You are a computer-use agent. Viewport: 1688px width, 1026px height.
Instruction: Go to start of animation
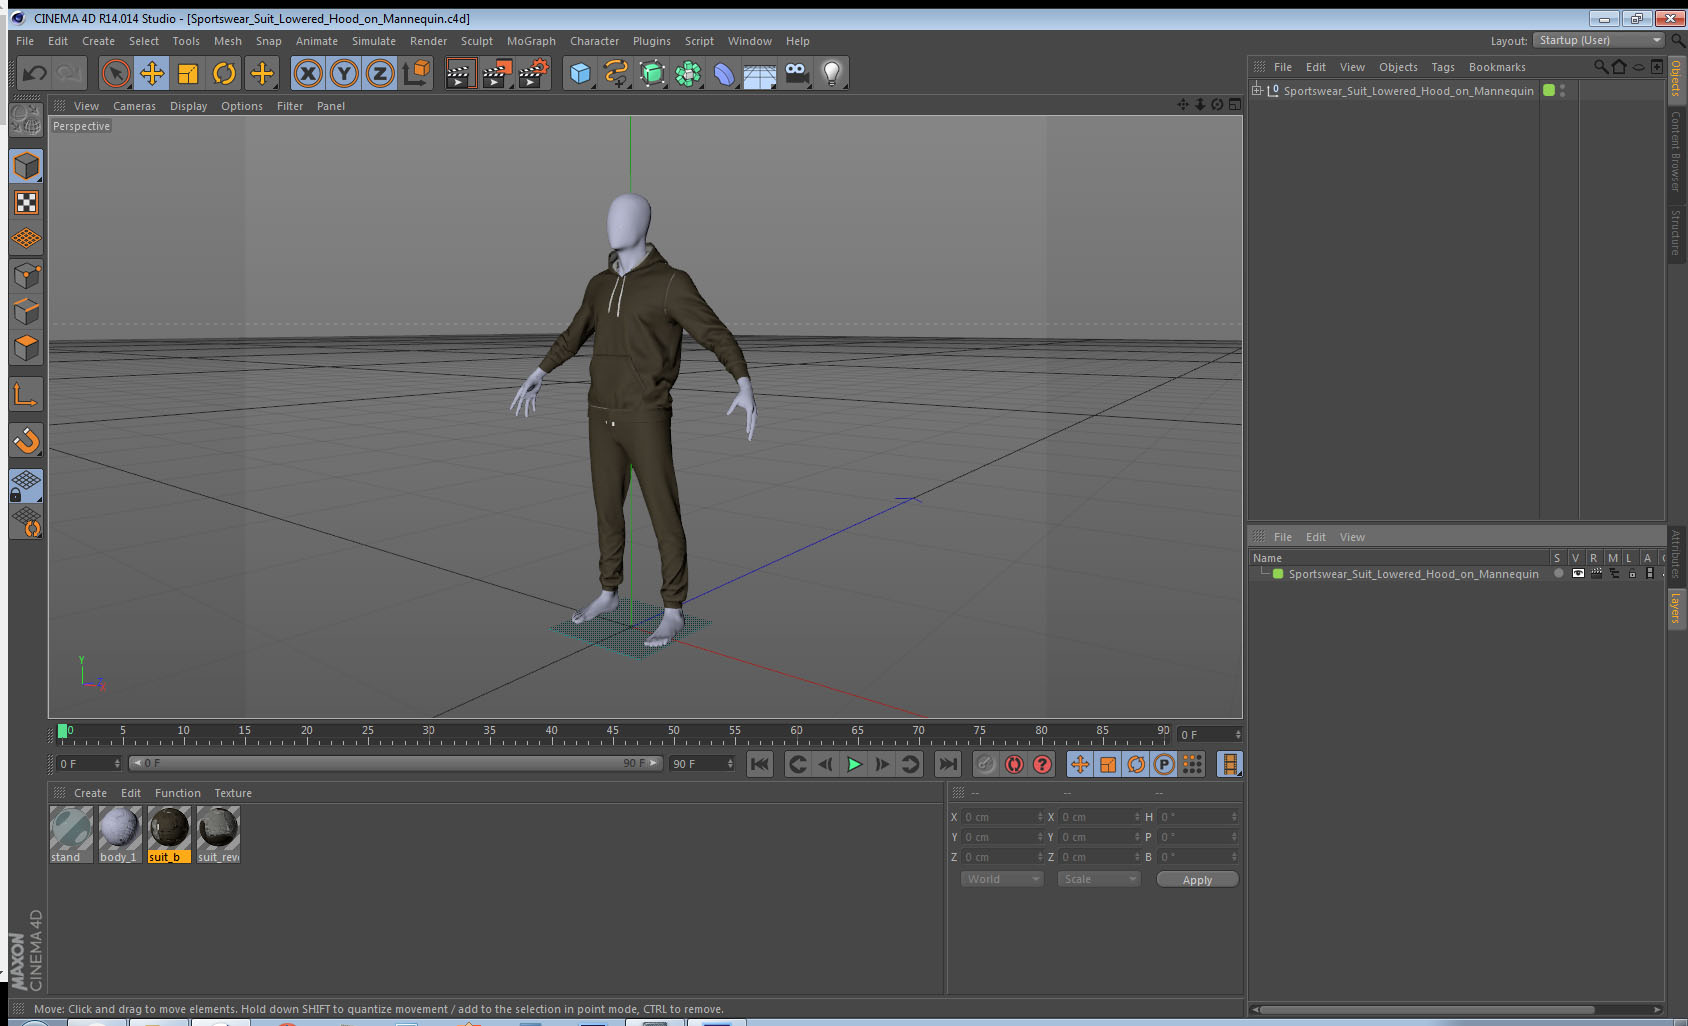pos(760,764)
